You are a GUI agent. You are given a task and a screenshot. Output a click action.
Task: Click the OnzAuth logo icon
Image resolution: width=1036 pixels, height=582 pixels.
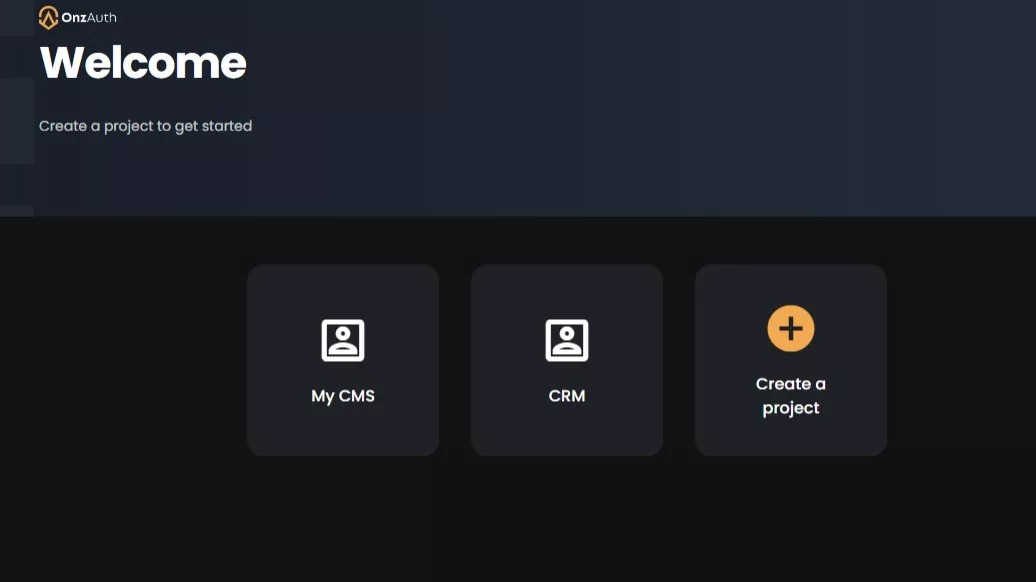(x=48, y=17)
